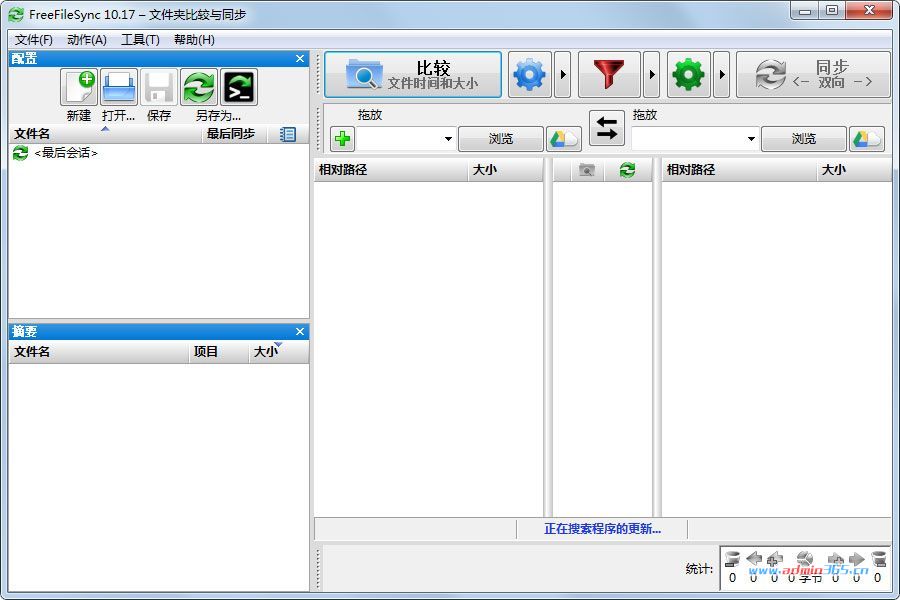Screen dimensions: 900x600
Task: Sort by 最后同步 column header
Action: [235, 134]
